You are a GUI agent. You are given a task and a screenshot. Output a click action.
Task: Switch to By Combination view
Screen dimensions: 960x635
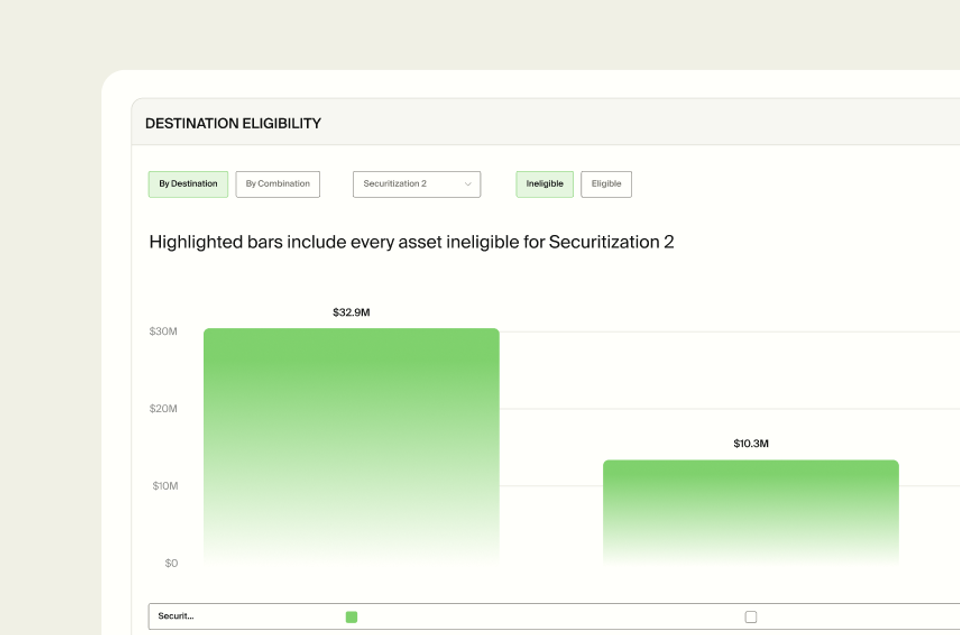[277, 184]
